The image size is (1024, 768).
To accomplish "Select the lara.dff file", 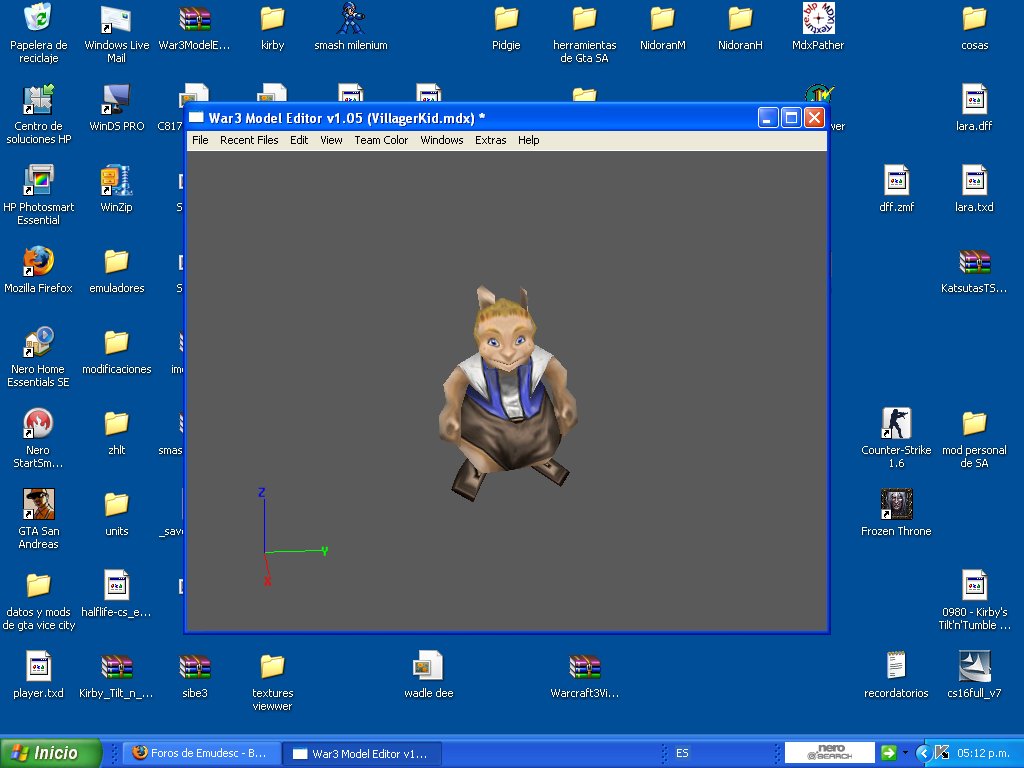I will [974, 108].
